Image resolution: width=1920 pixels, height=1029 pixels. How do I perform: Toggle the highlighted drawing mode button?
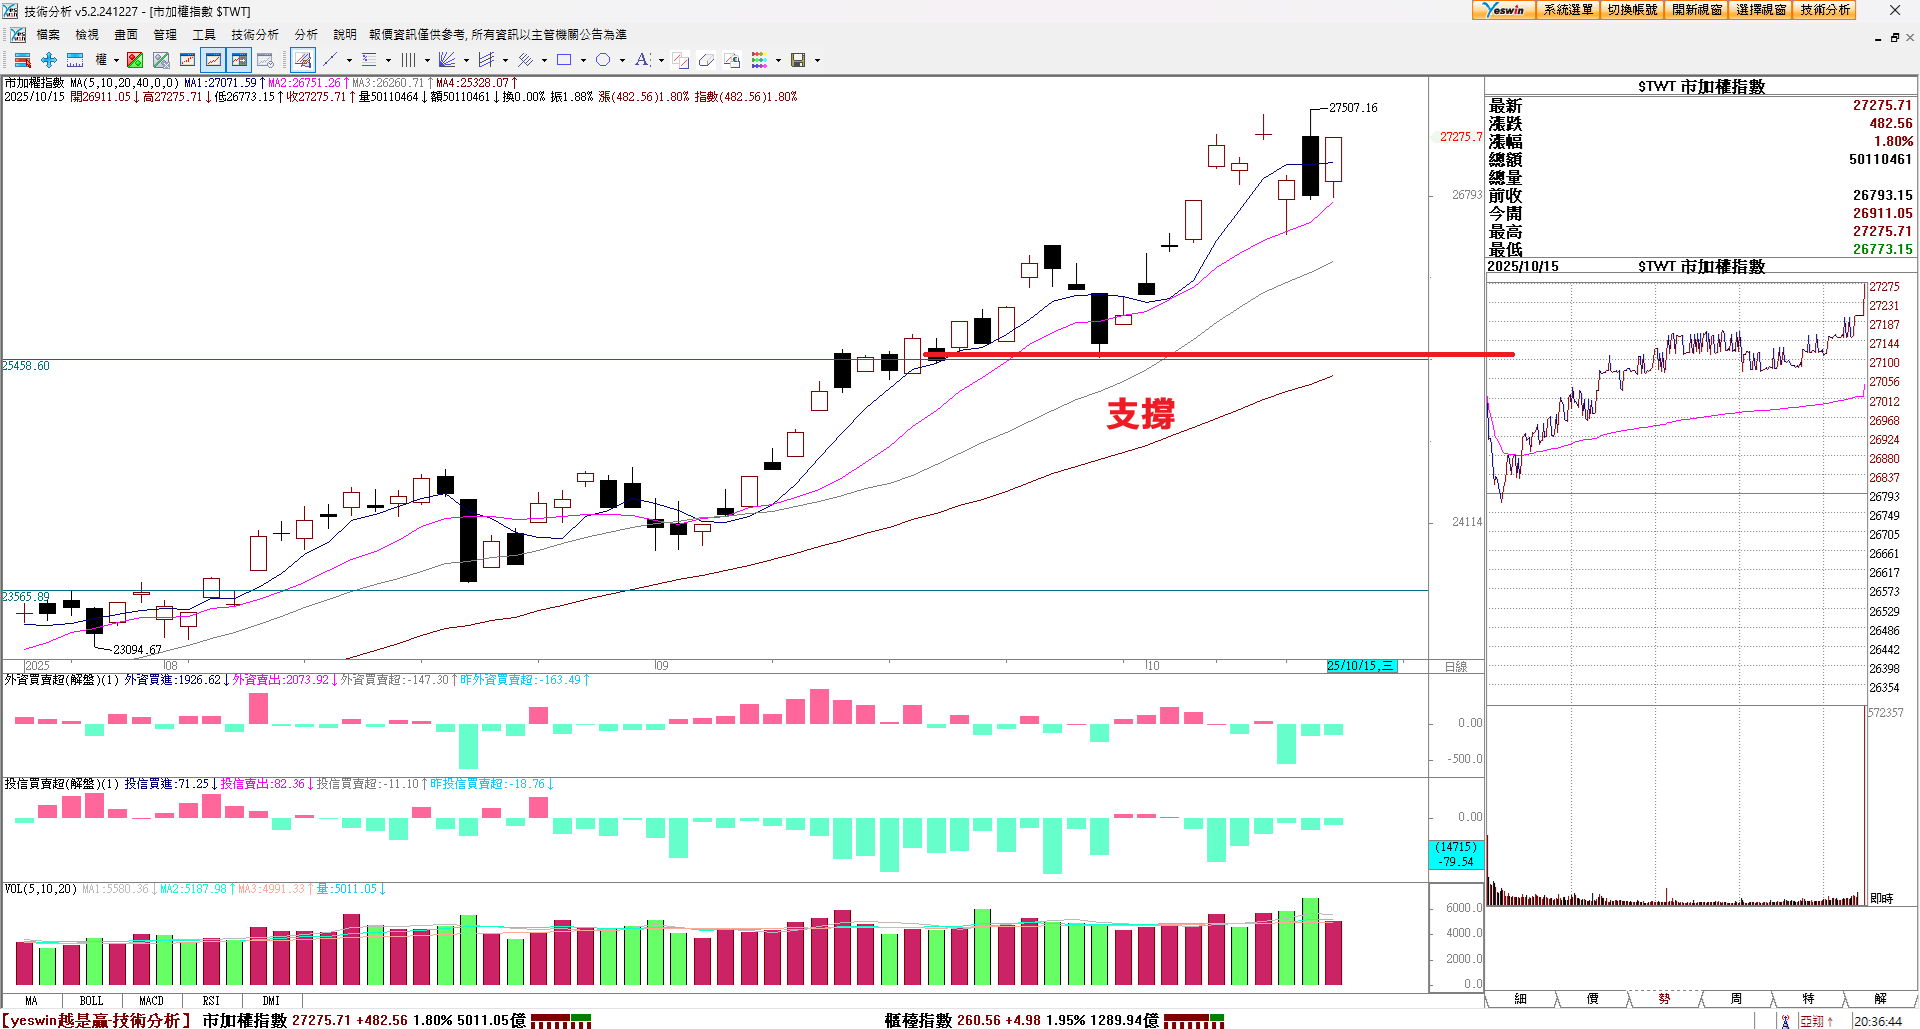(x=303, y=60)
